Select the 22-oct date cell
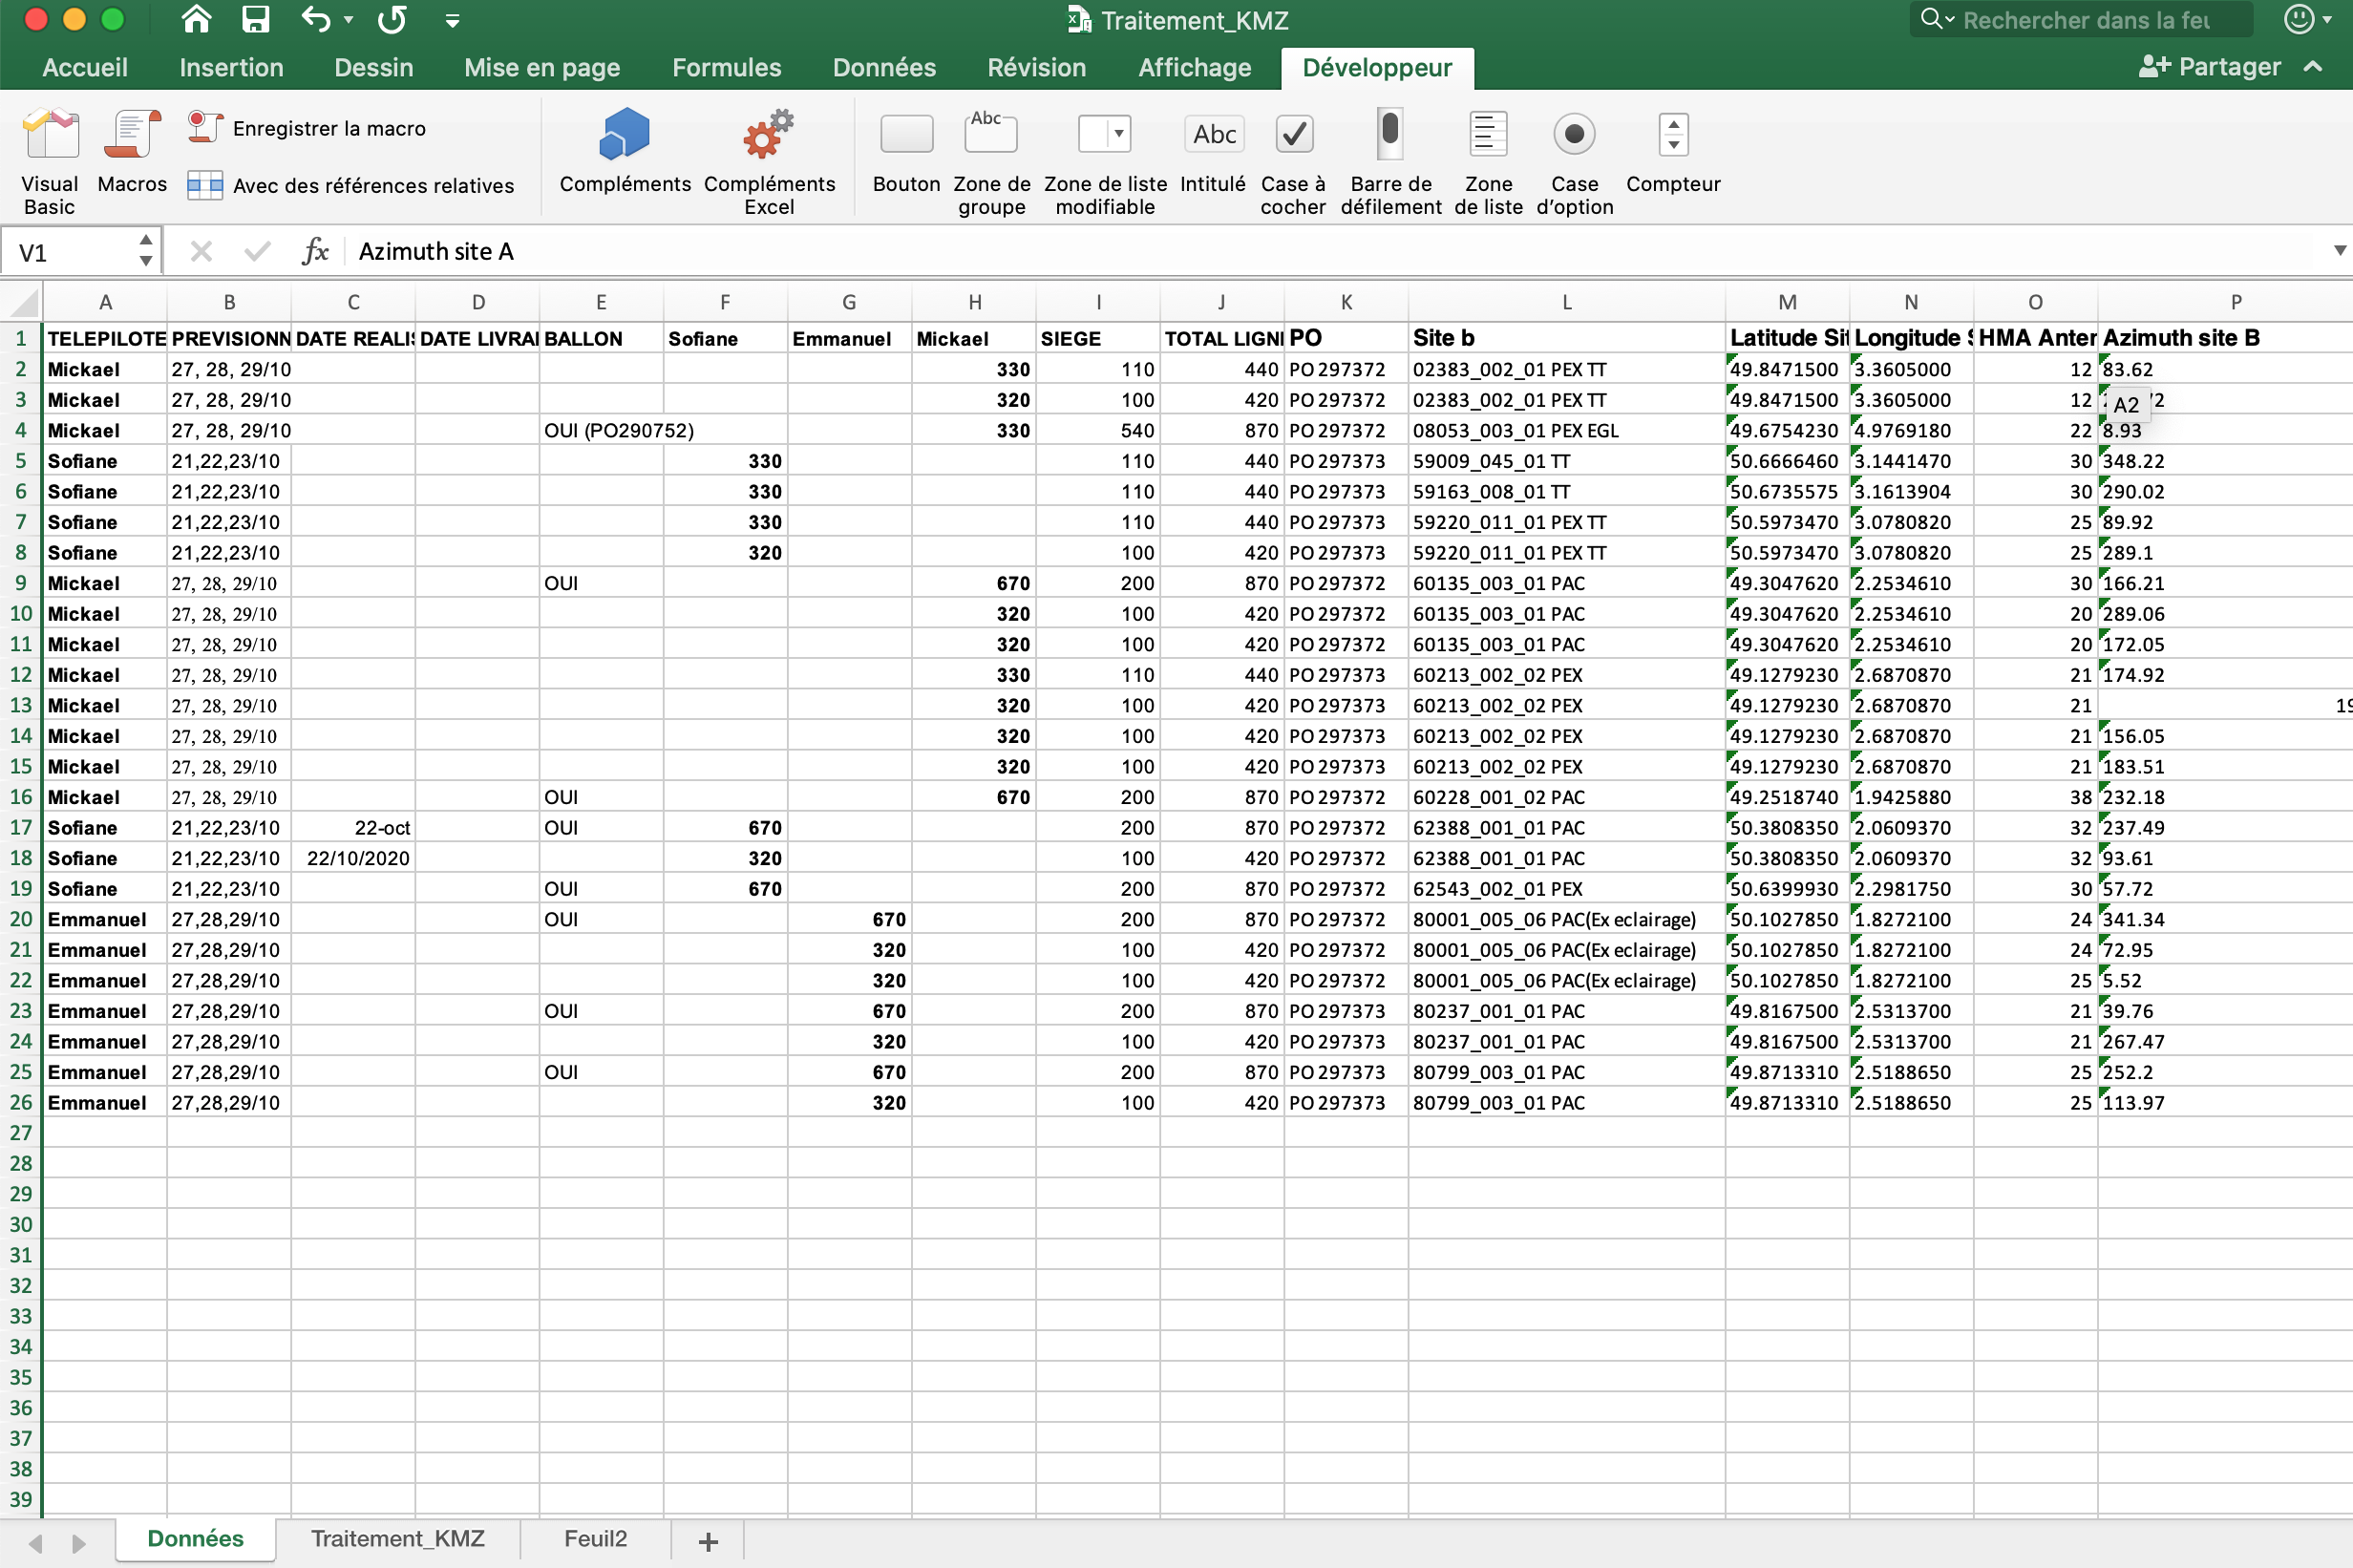The image size is (2353, 1568). point(353,827)
